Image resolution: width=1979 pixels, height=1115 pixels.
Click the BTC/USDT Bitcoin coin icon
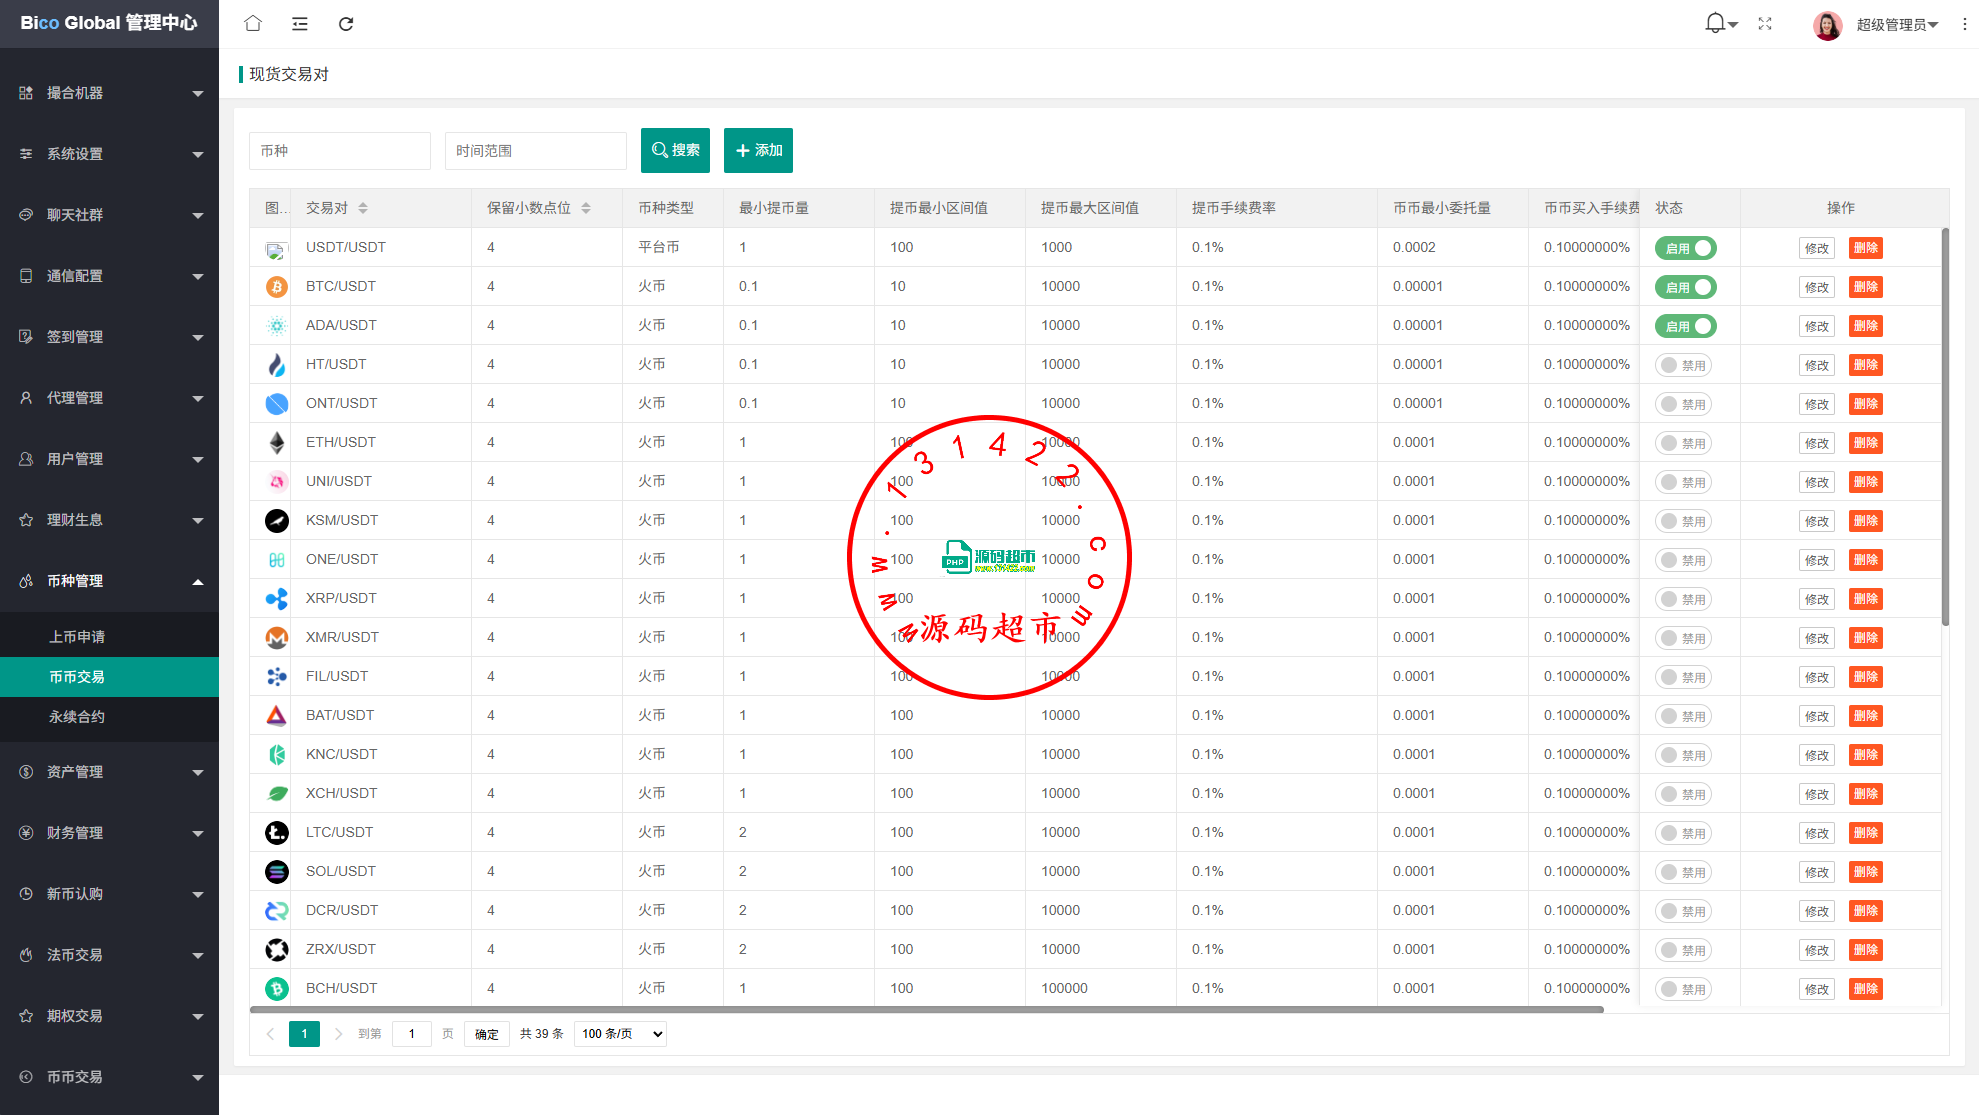coord(277,287)
